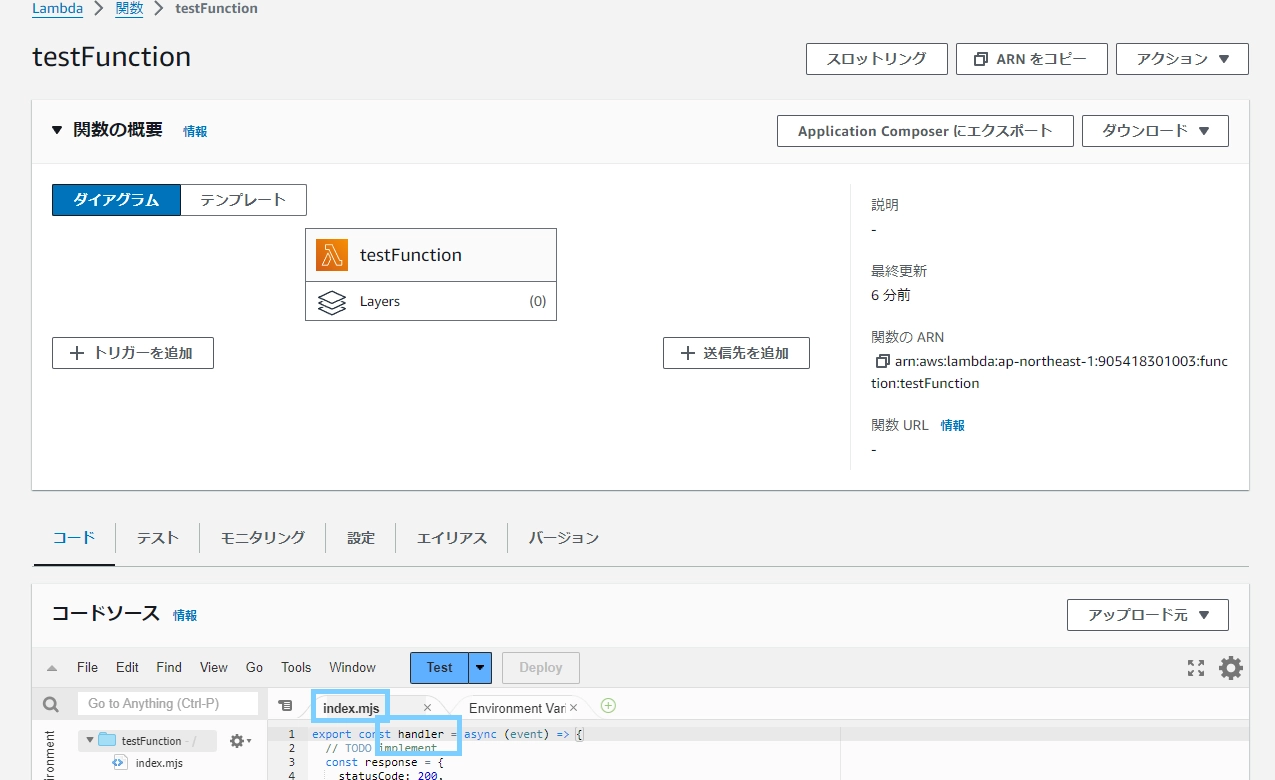Open the Tools menu in editor
This screenshot has width=1275, height=780.
(296, 667)
